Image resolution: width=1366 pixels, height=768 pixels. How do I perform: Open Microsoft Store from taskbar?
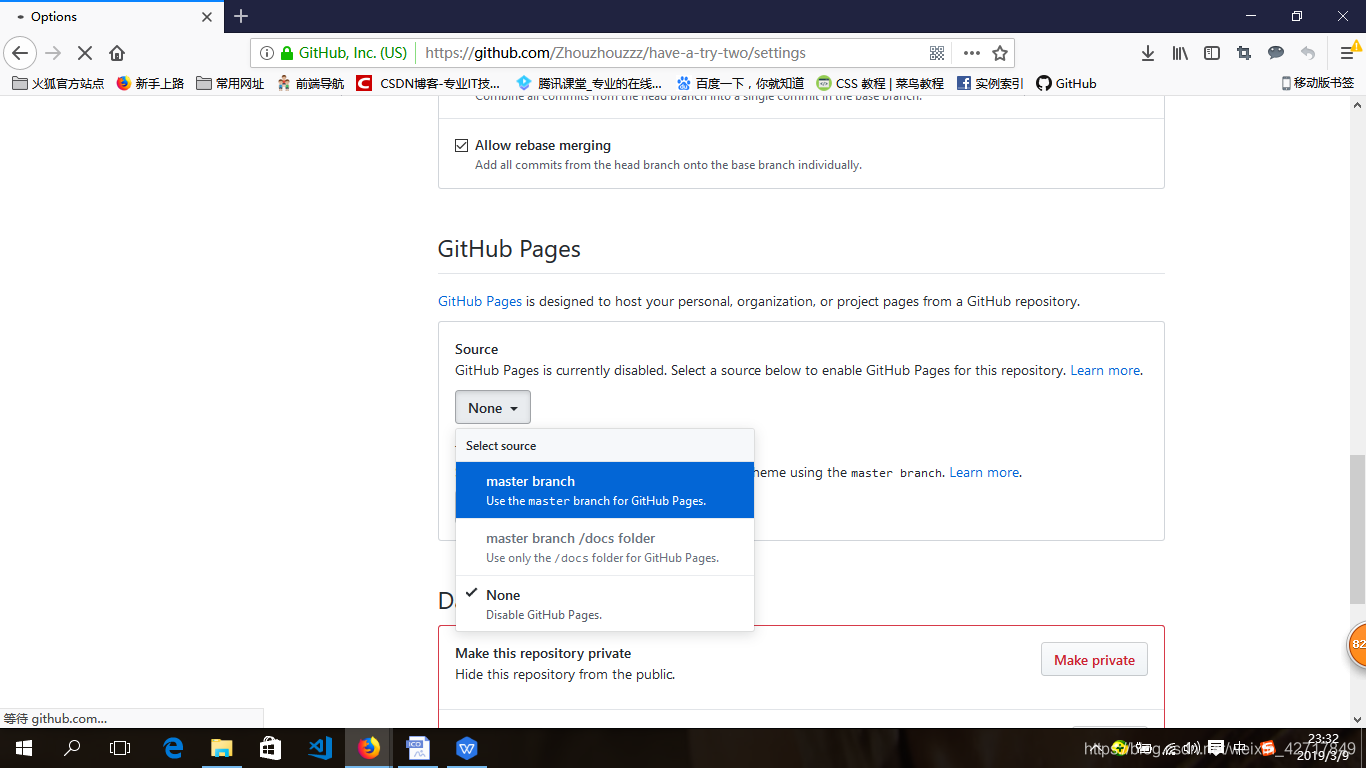pyautogui.click(x=270, y=747)
